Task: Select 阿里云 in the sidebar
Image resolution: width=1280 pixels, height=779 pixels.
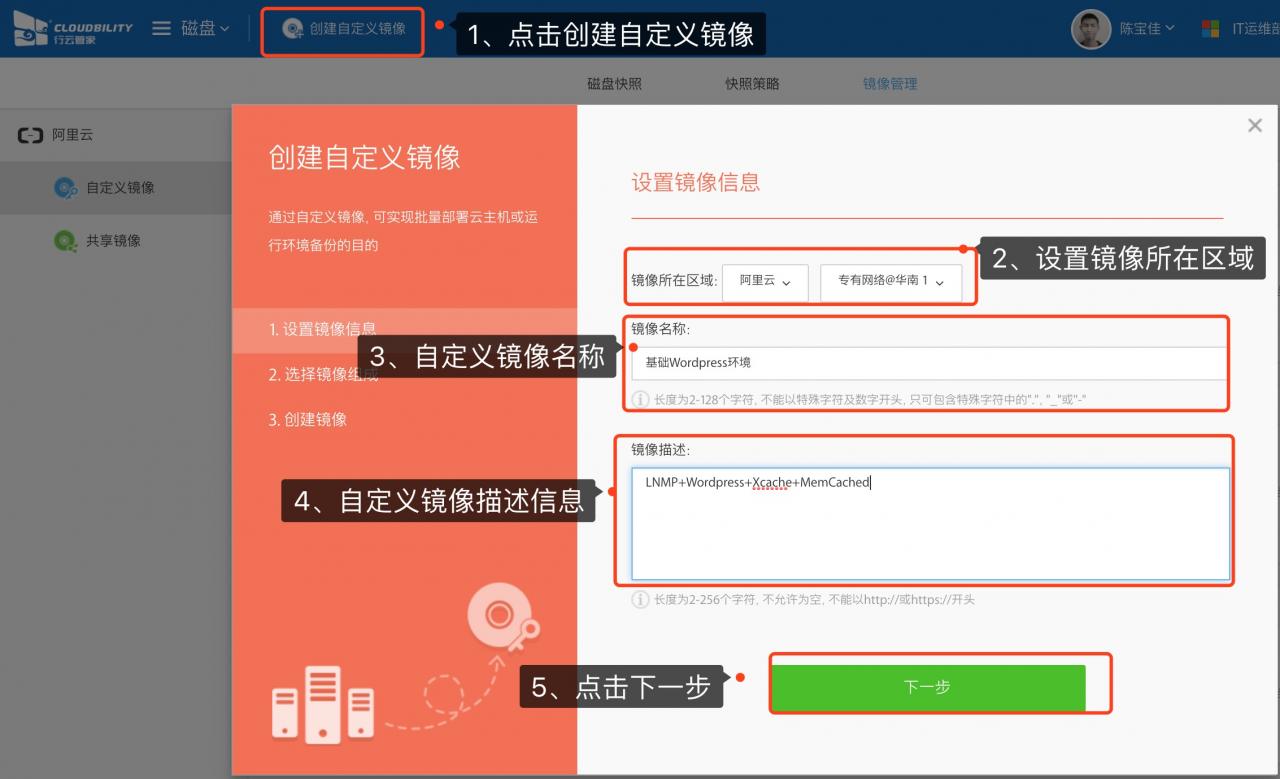Action: (x=73, y=135)
